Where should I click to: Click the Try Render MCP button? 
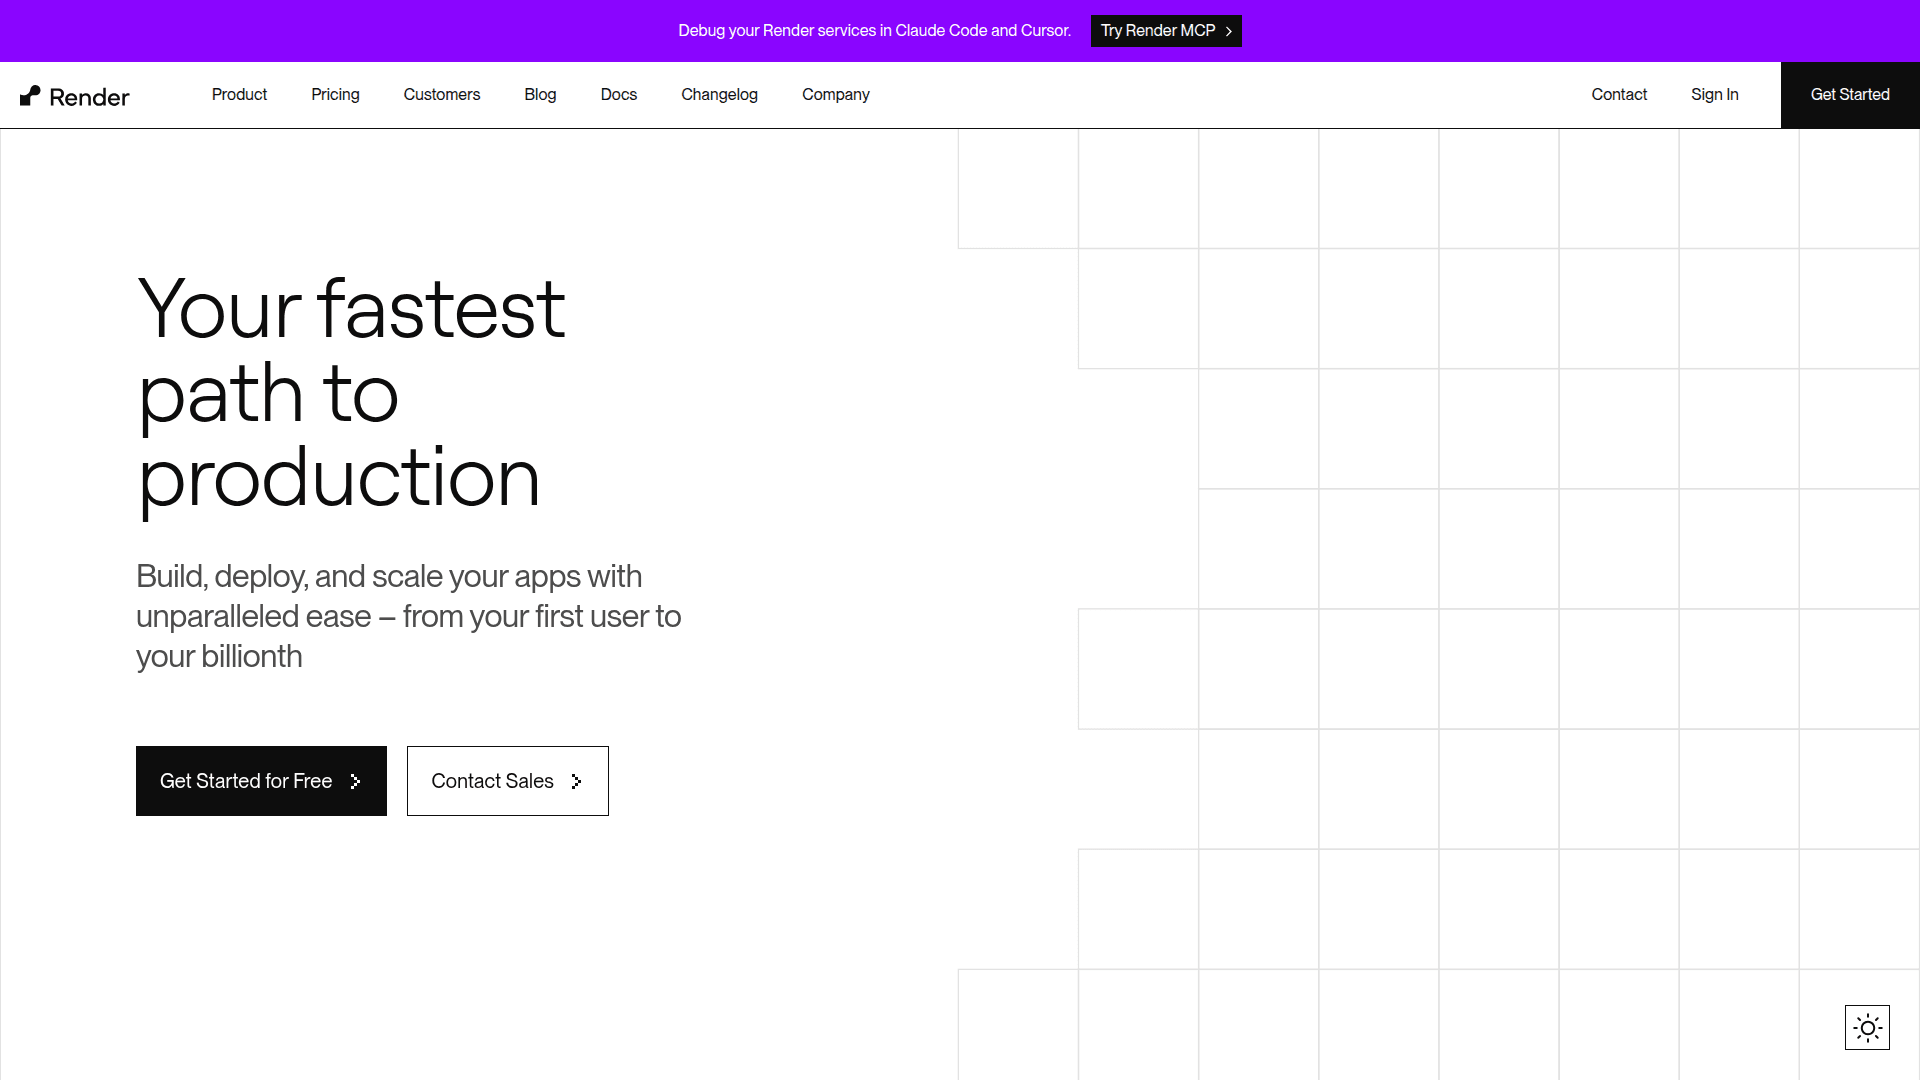1158,31
